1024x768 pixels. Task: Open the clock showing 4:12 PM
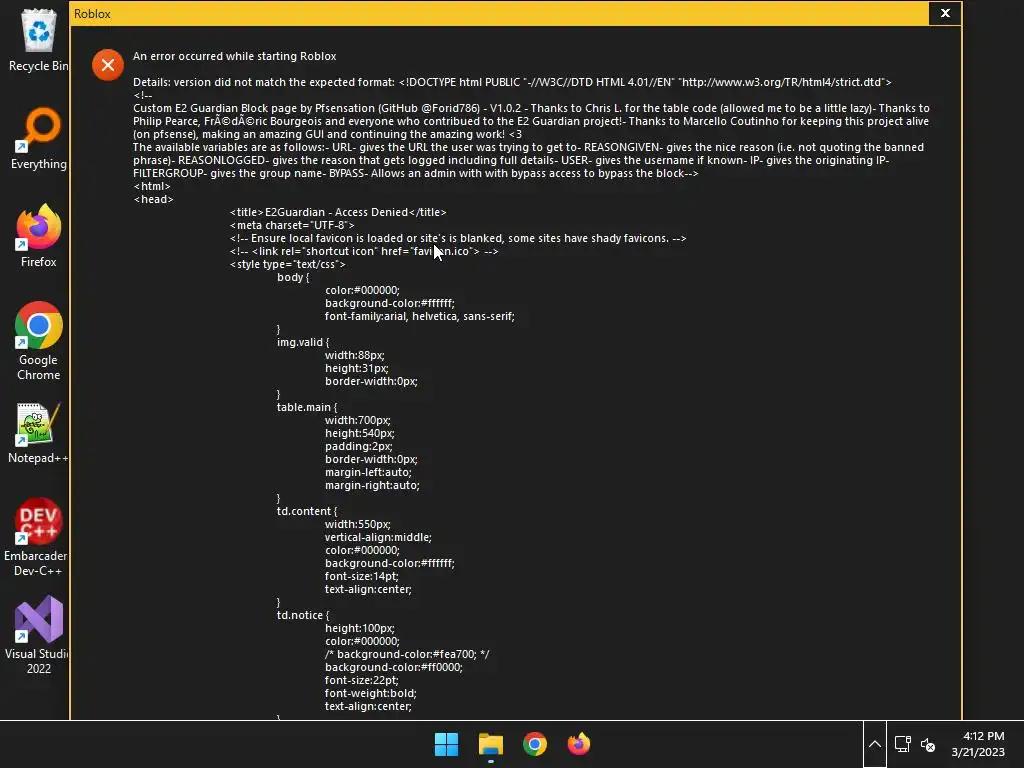[x=978, y=744]
